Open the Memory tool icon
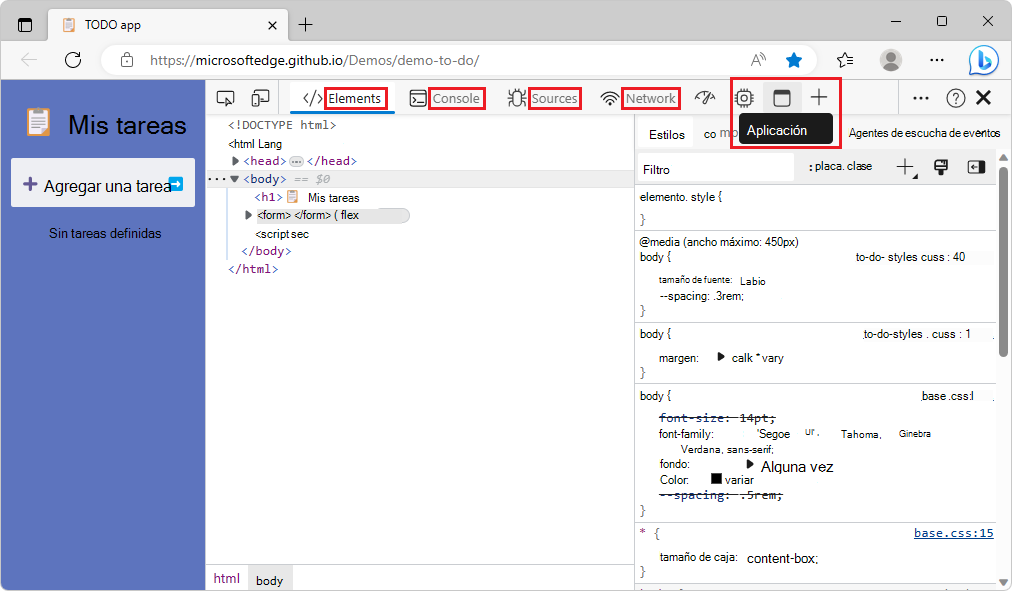Screen dimensions: 1012x591 point(744,98)
